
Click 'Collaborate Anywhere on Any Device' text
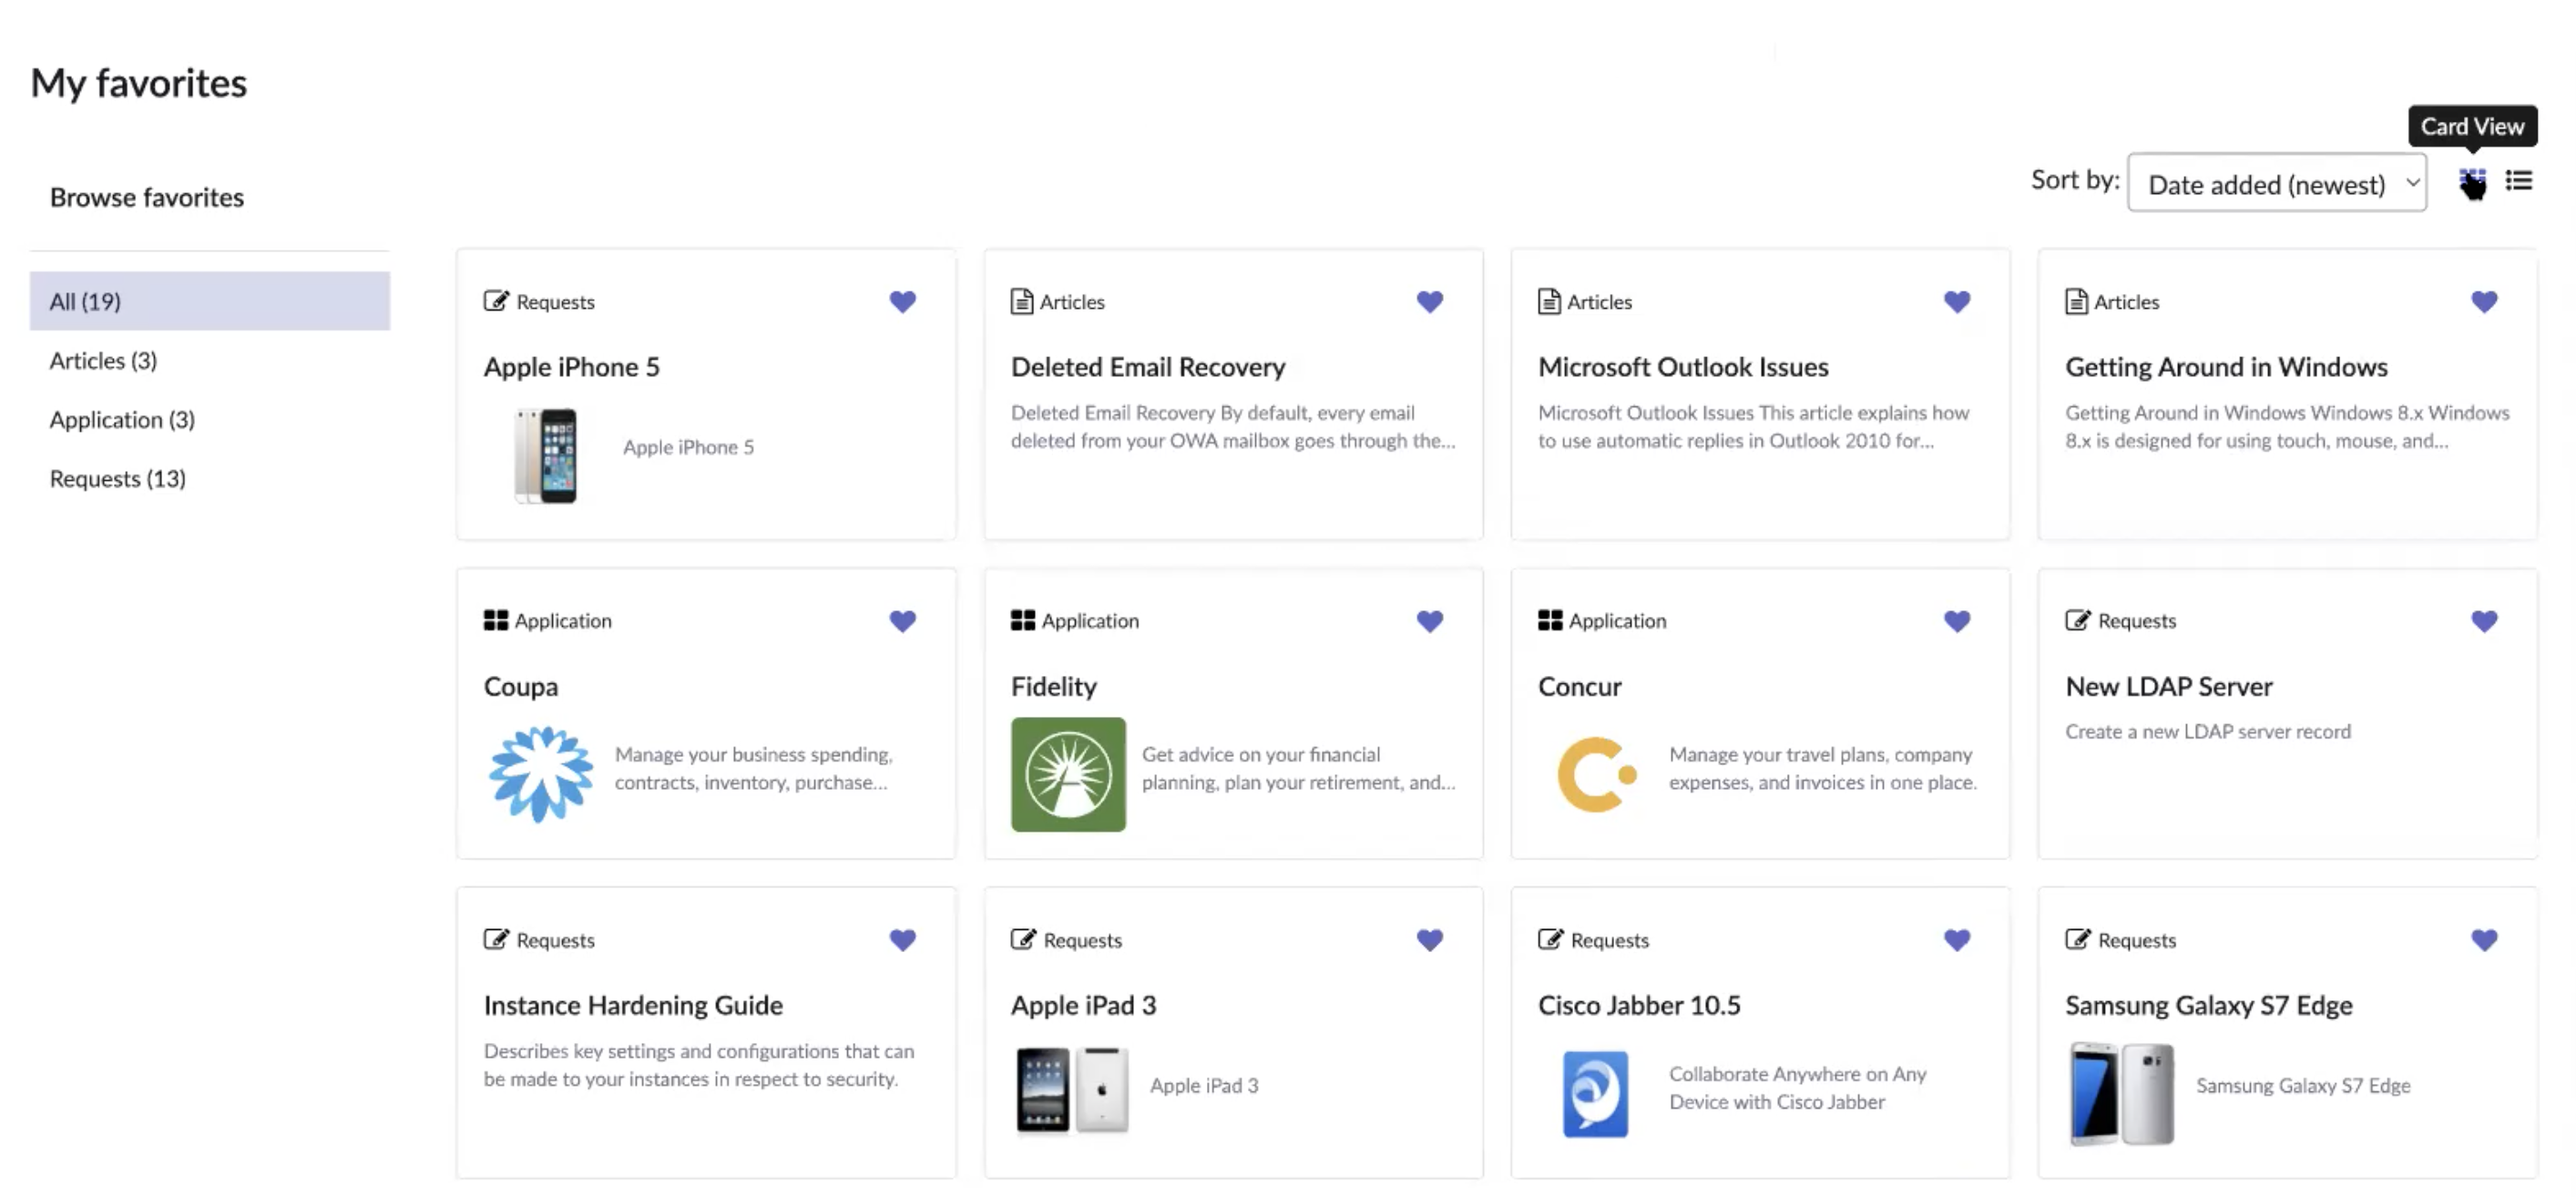1797,1088
